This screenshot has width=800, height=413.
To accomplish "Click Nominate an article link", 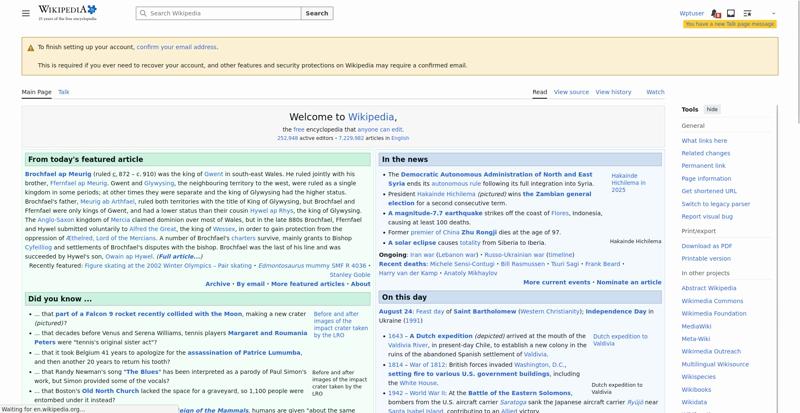I will point(629,282).
